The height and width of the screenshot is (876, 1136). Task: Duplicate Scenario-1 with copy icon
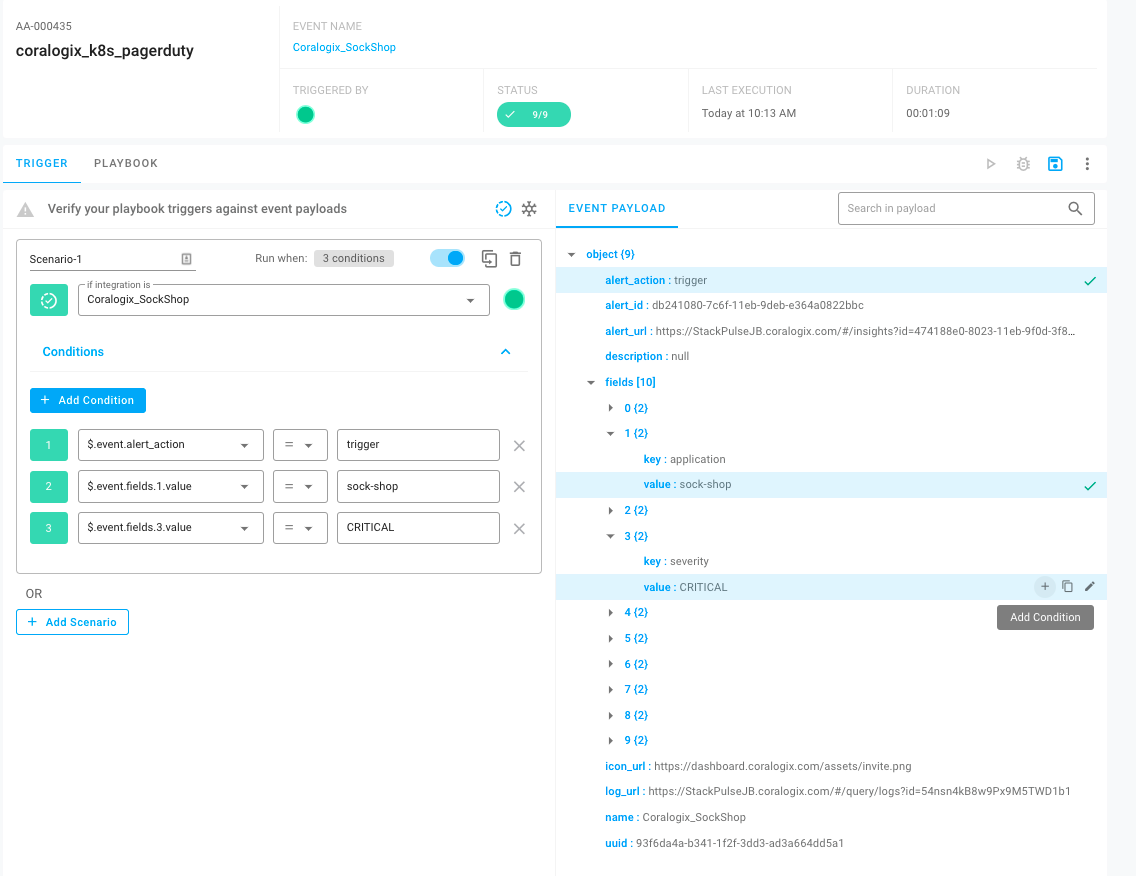tap(489, 259)
